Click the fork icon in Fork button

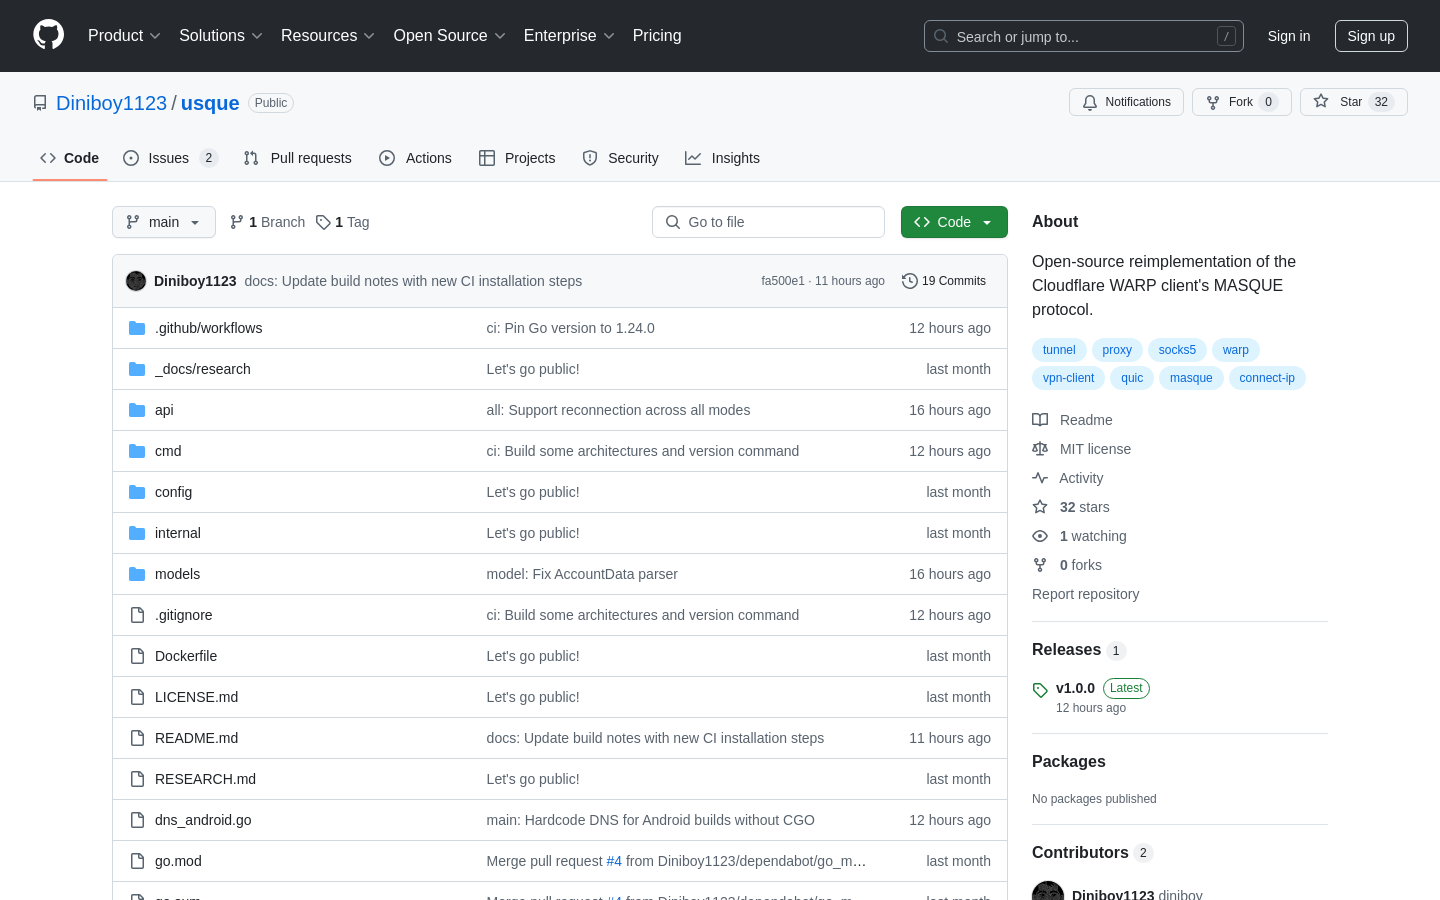tap(1213, 102)
